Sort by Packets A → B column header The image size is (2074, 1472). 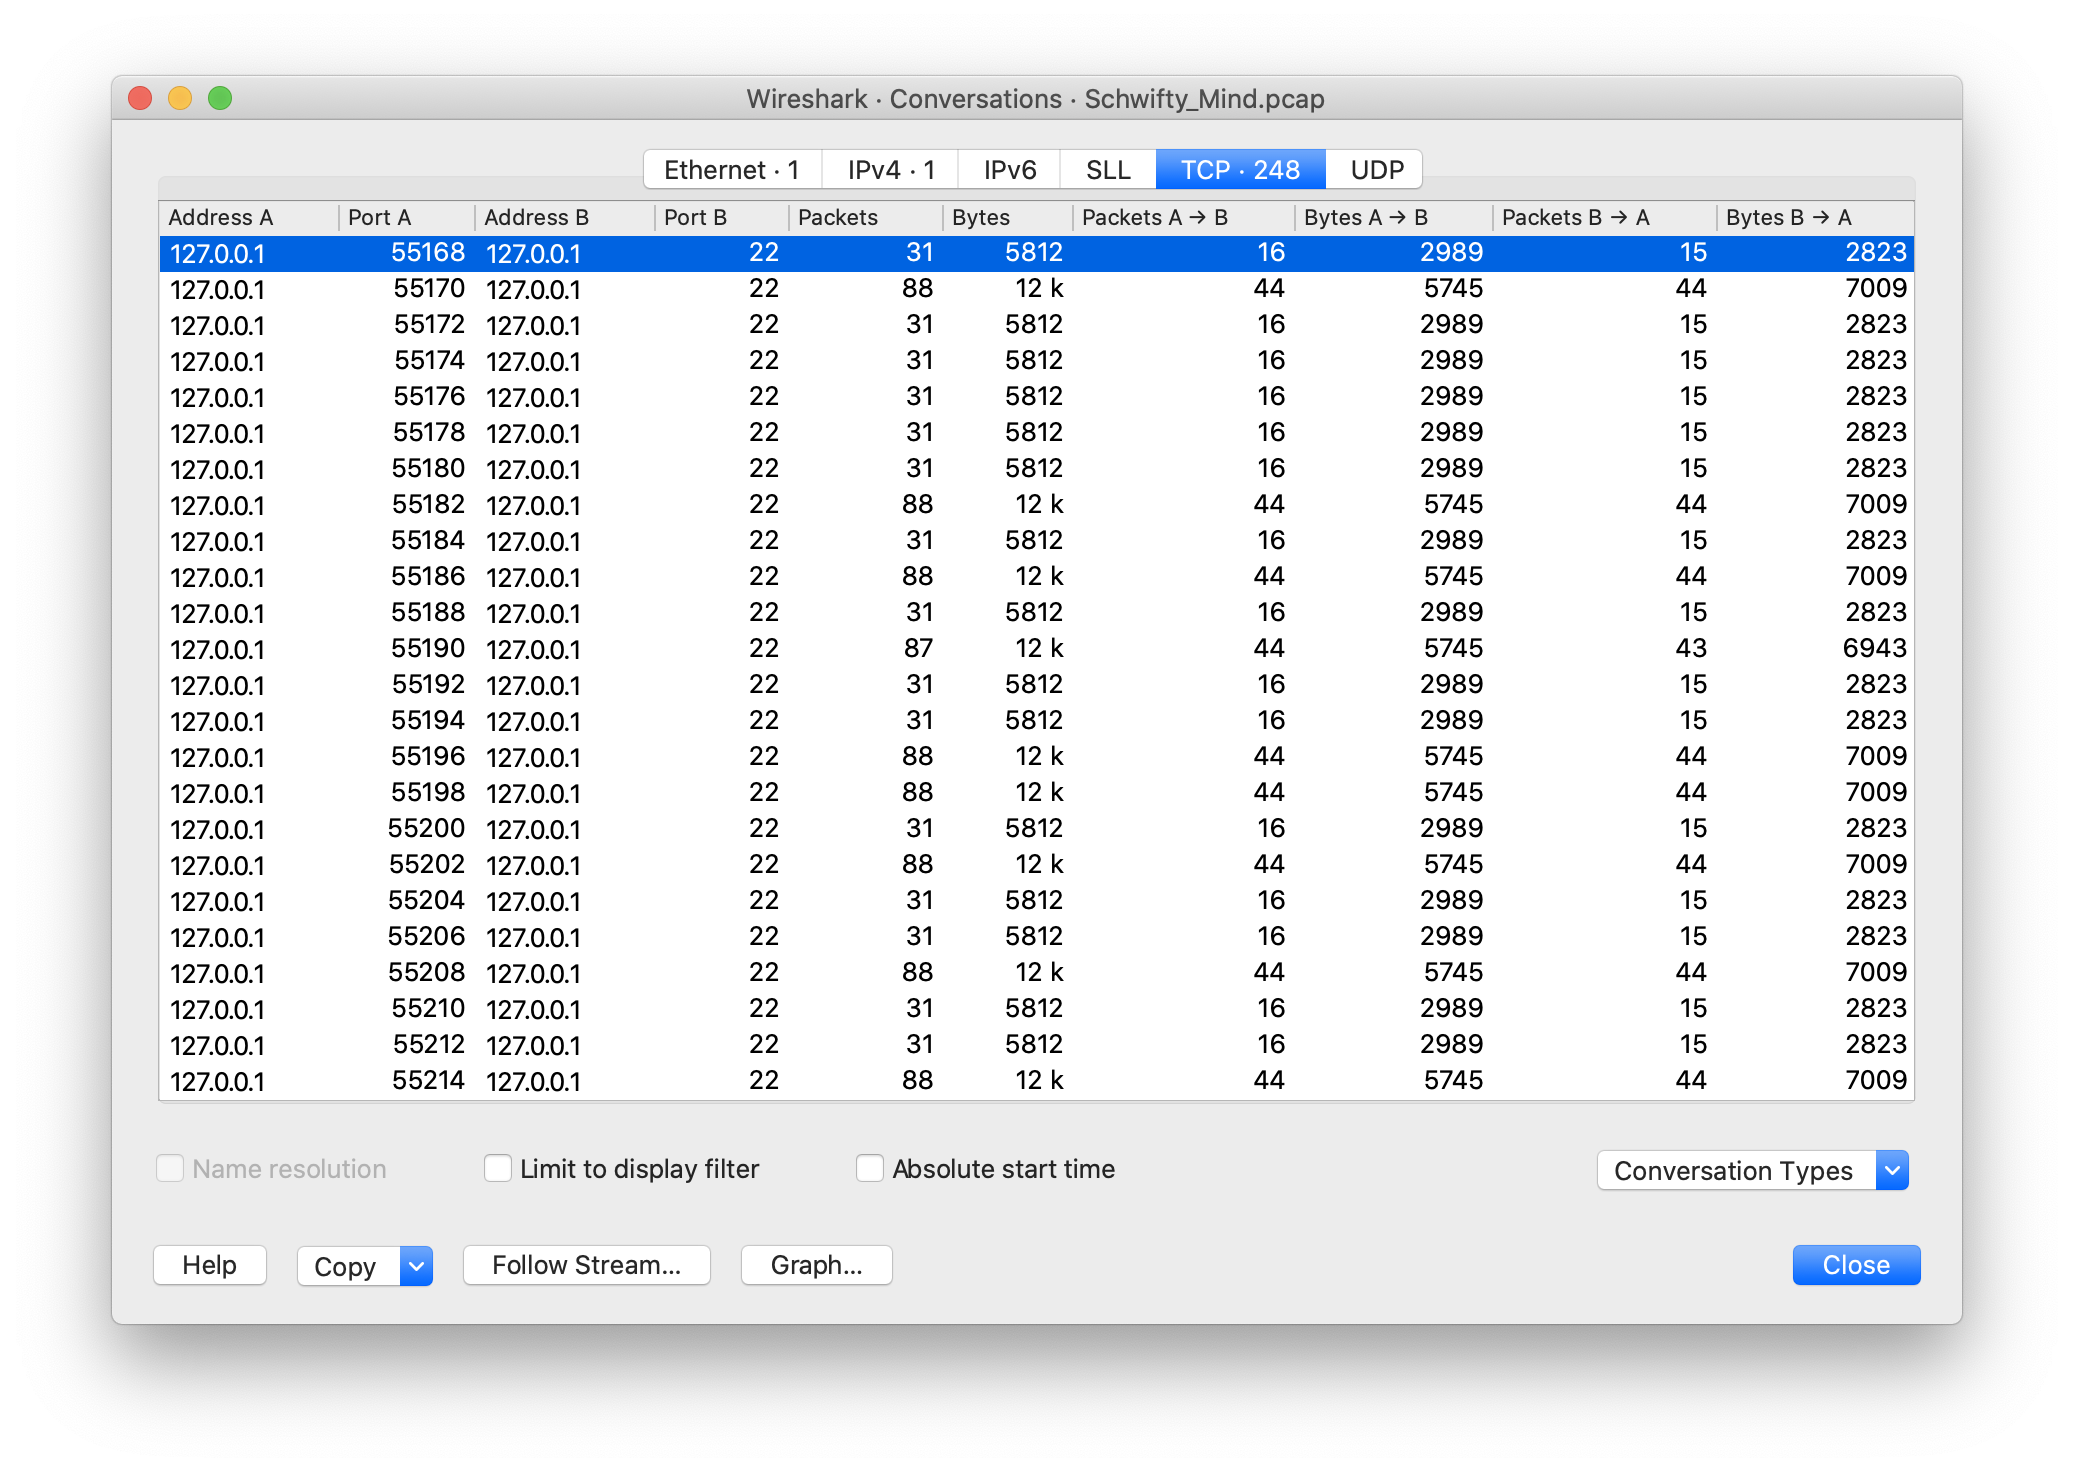tap(1184, 218)
